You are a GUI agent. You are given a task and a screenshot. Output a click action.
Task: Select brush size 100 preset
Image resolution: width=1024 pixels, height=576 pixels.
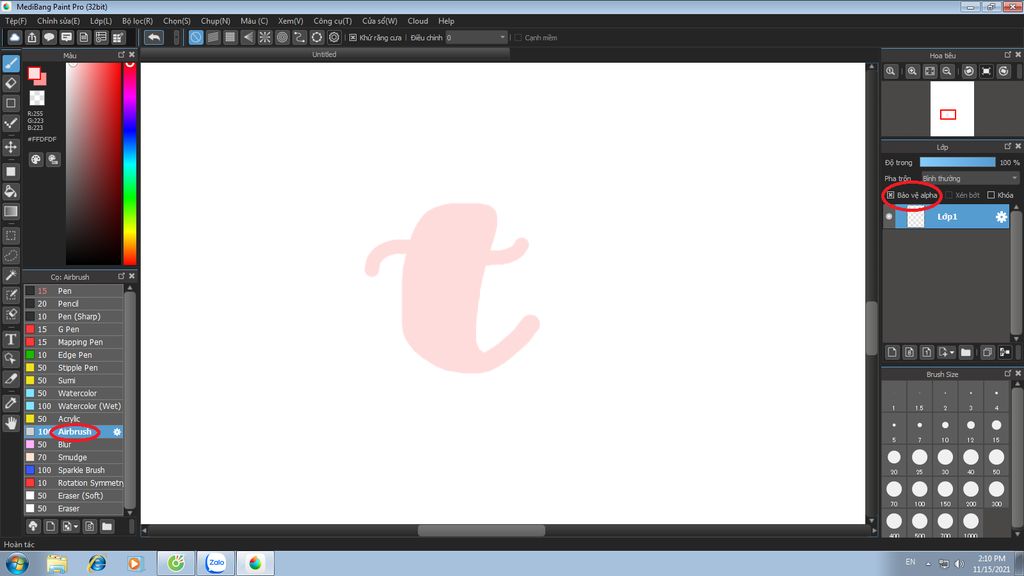point(920,490)
